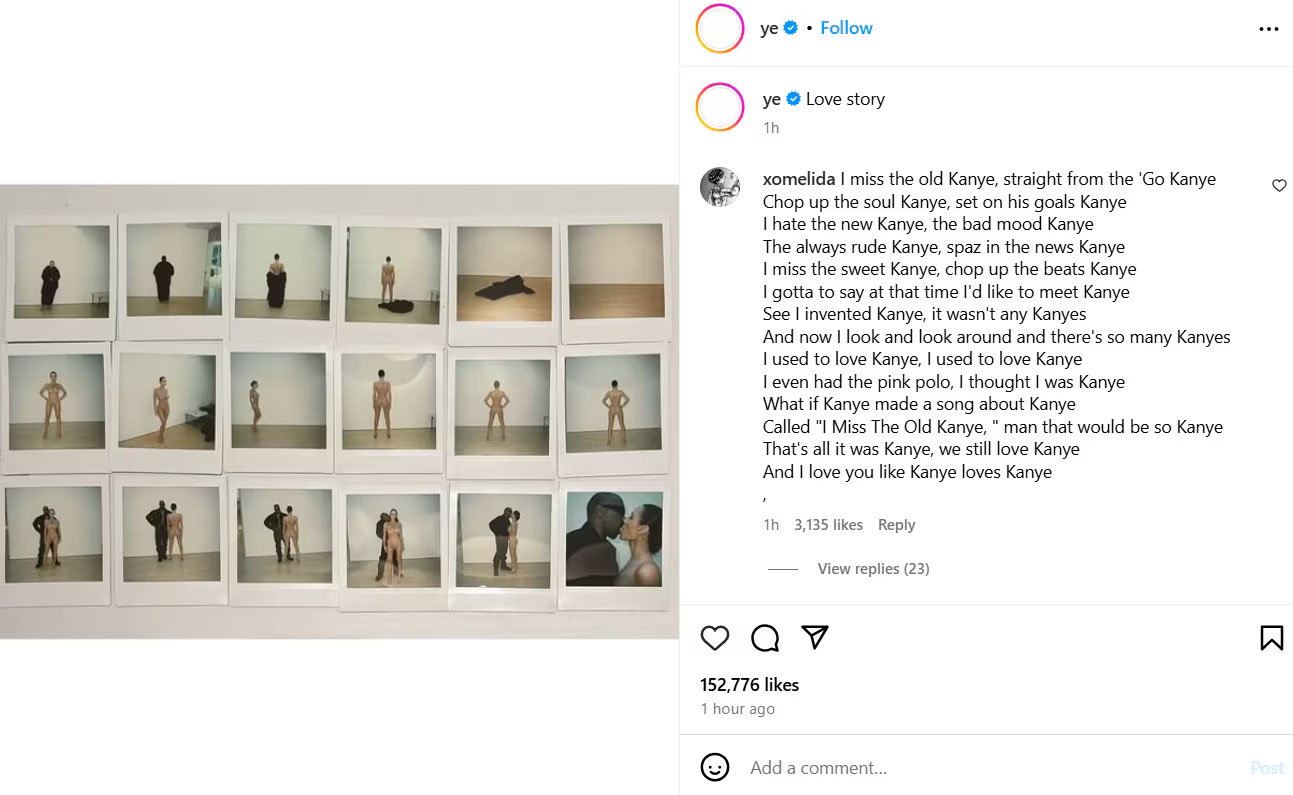The width and height of the screenshot is (1293, 795).
Task: Follow the ye account
Action: [x=846, y=28]
